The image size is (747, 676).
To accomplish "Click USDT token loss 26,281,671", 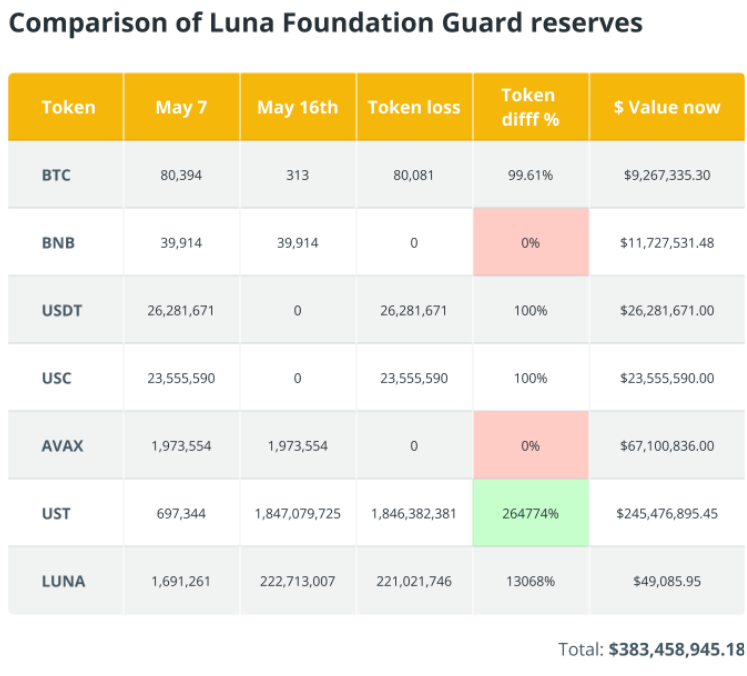I will point(414,311).
